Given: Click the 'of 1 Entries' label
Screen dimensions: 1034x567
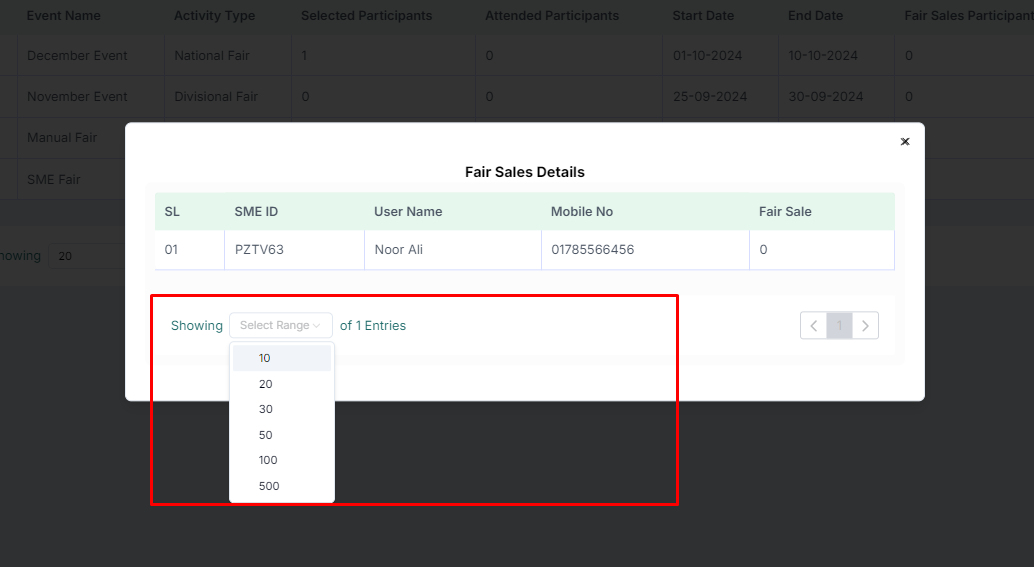Looking at the screenshot, I should (x=373, y=326).
